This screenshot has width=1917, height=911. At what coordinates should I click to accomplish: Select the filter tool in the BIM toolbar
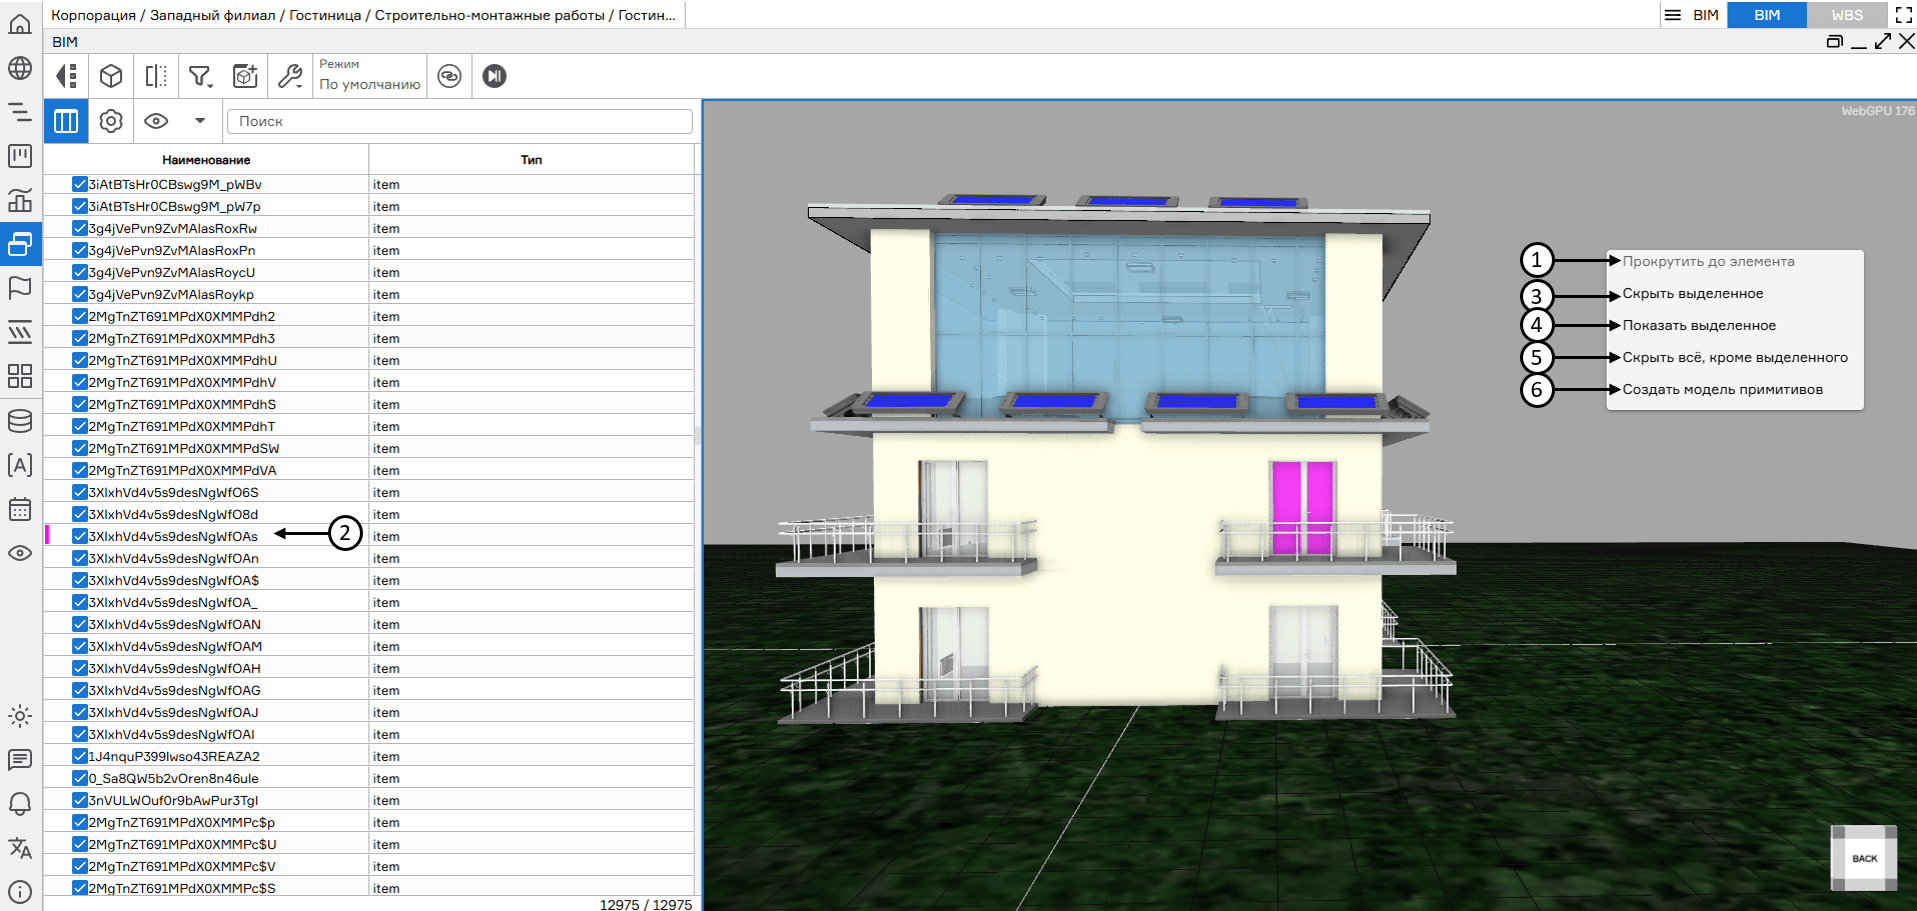[x=199, y=74]
